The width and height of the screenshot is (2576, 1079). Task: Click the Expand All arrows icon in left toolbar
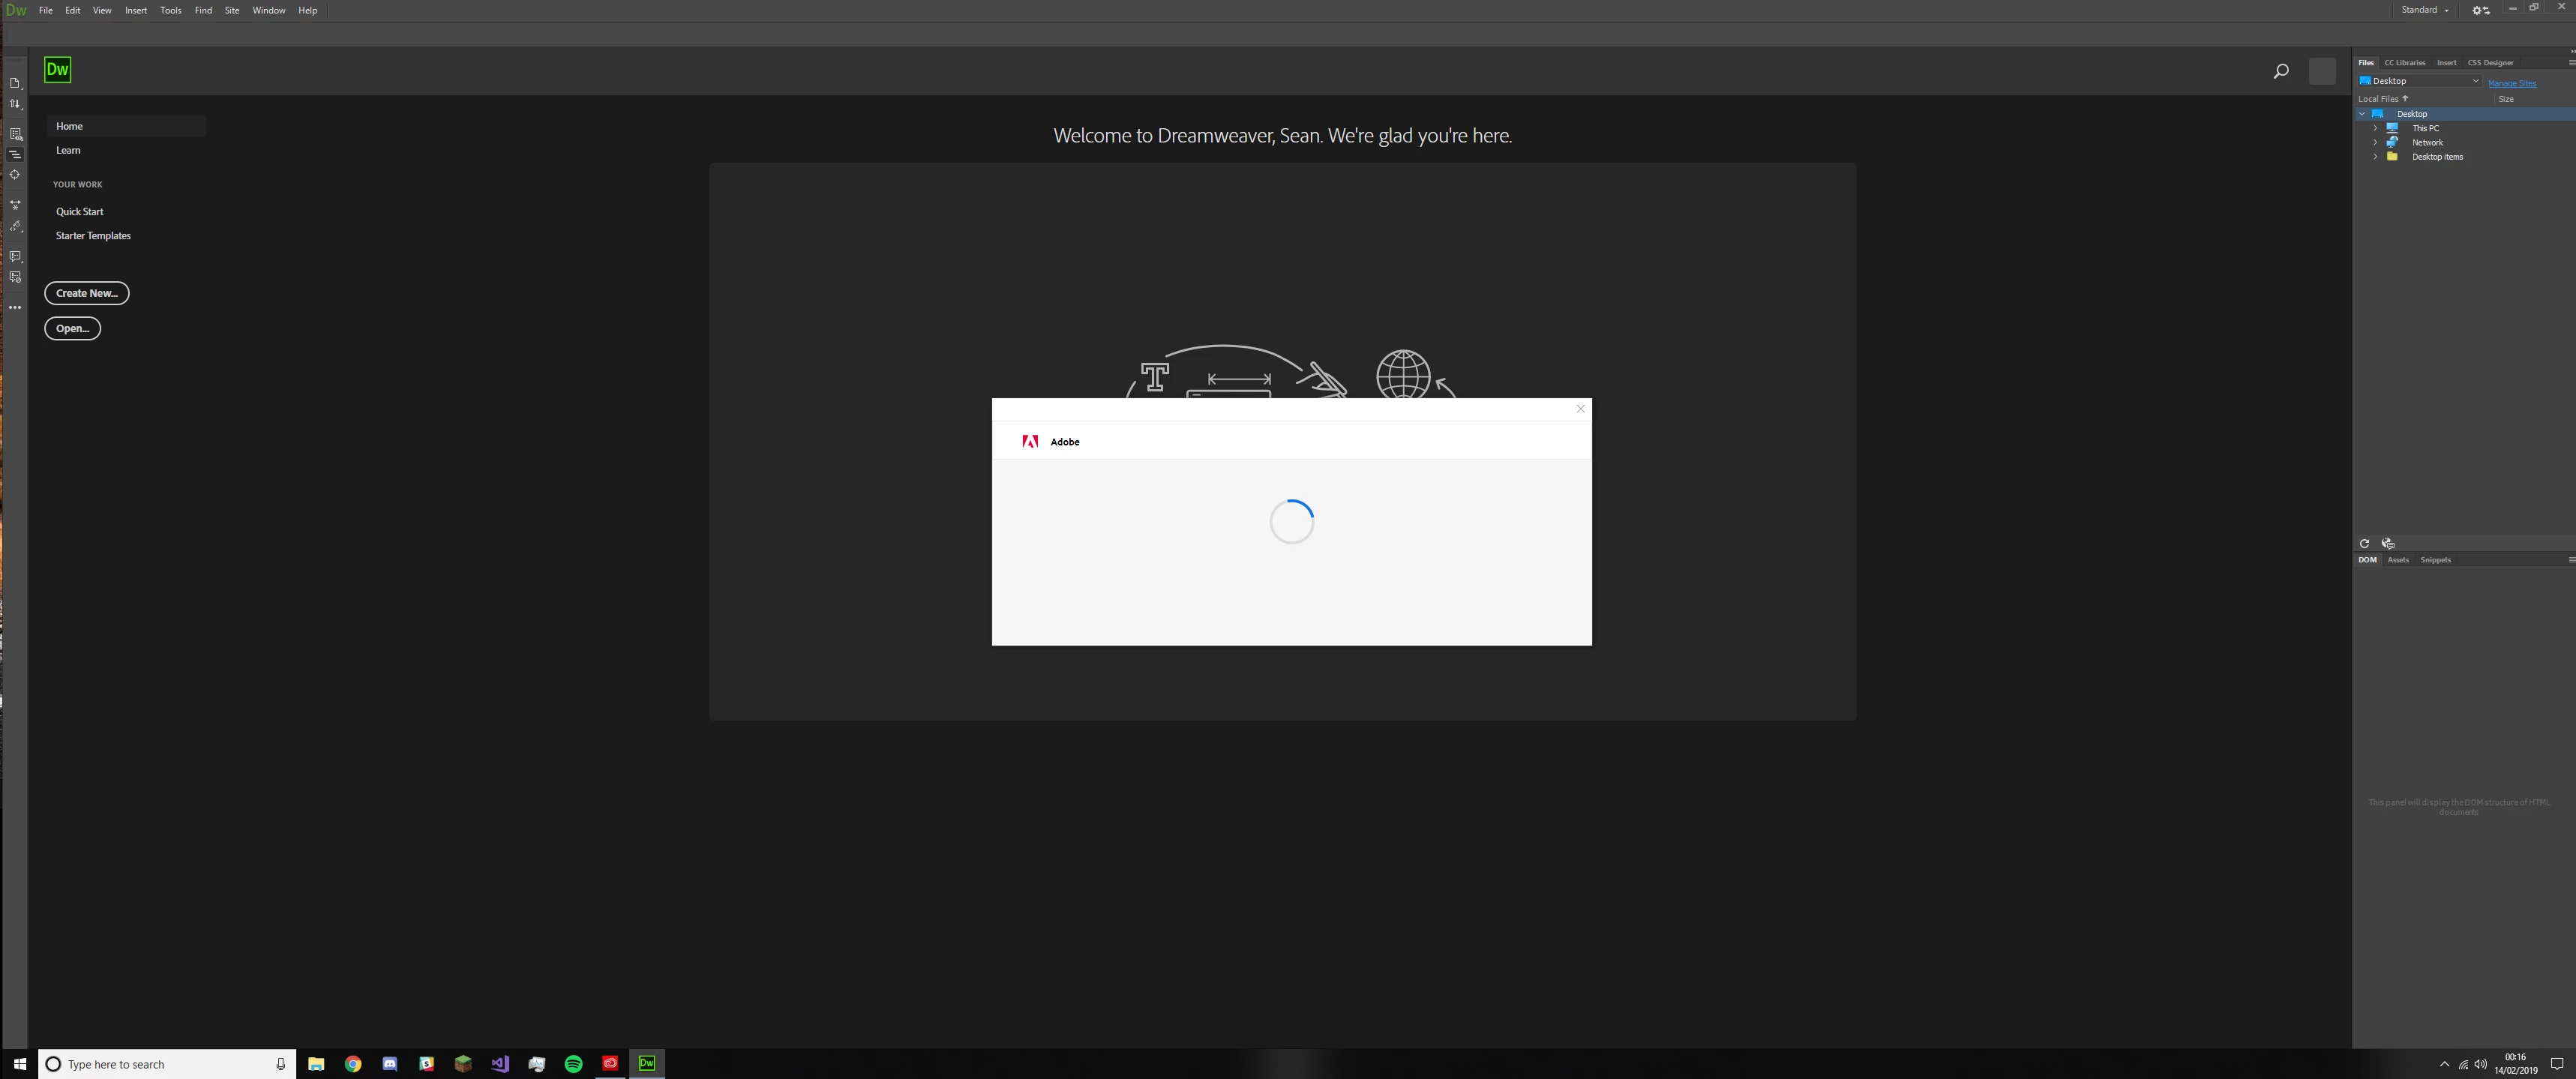[x=15, y=205]
